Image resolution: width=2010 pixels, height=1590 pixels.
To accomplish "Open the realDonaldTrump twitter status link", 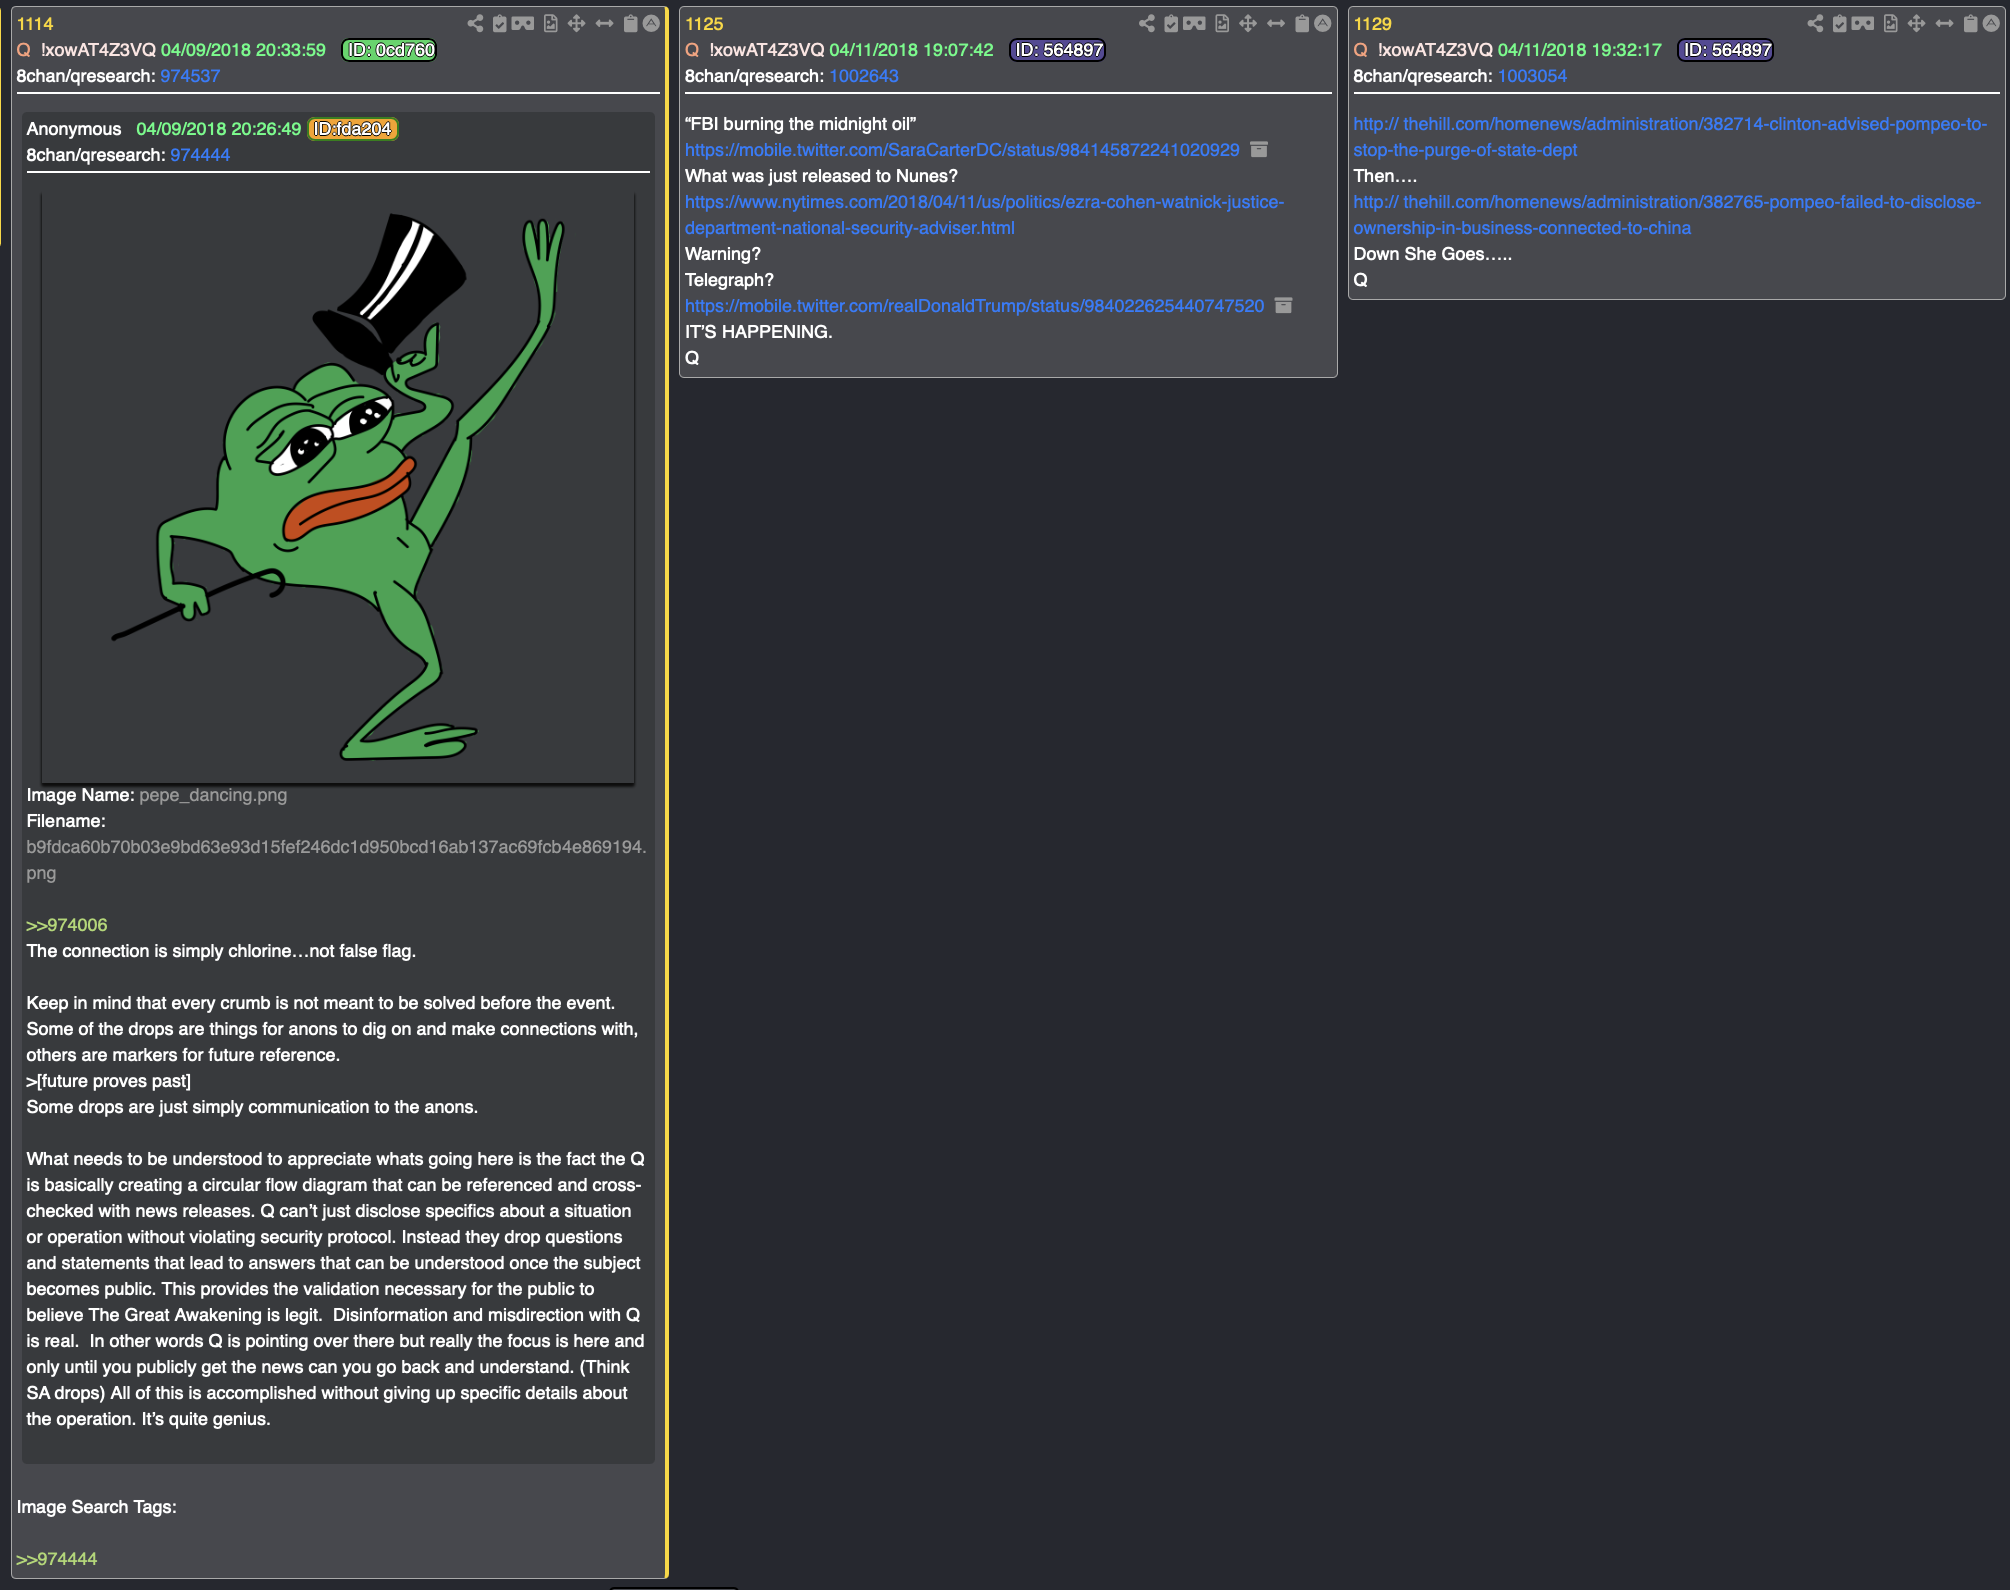I will 974,306.
